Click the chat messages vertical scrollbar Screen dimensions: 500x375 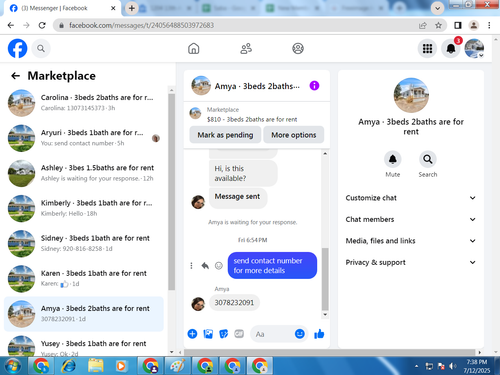pos(325,279)
